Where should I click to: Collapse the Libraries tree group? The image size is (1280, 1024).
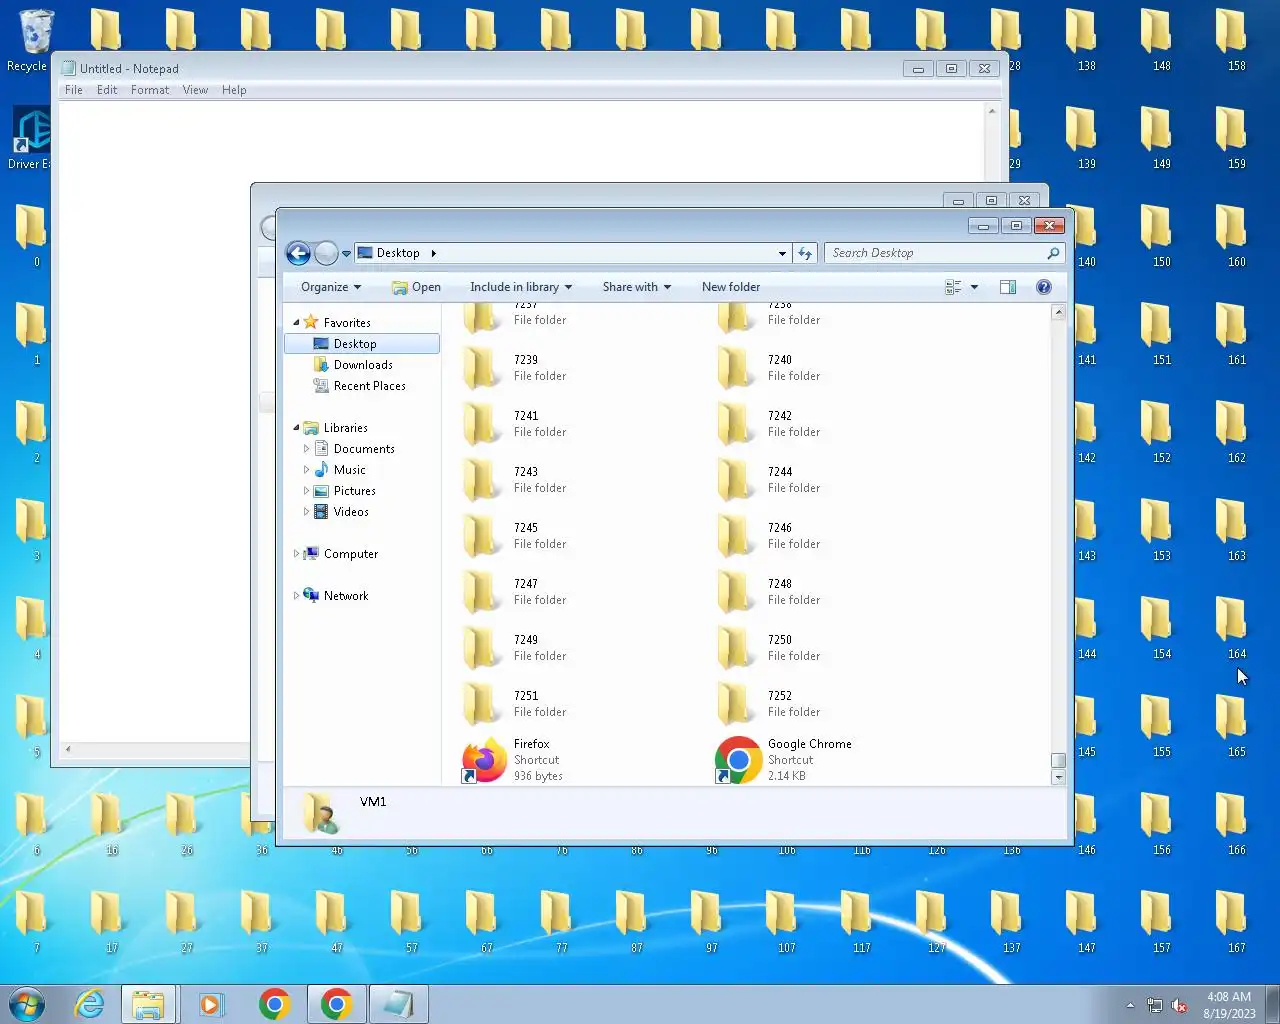pyautogui.click(x=296, y=427)
